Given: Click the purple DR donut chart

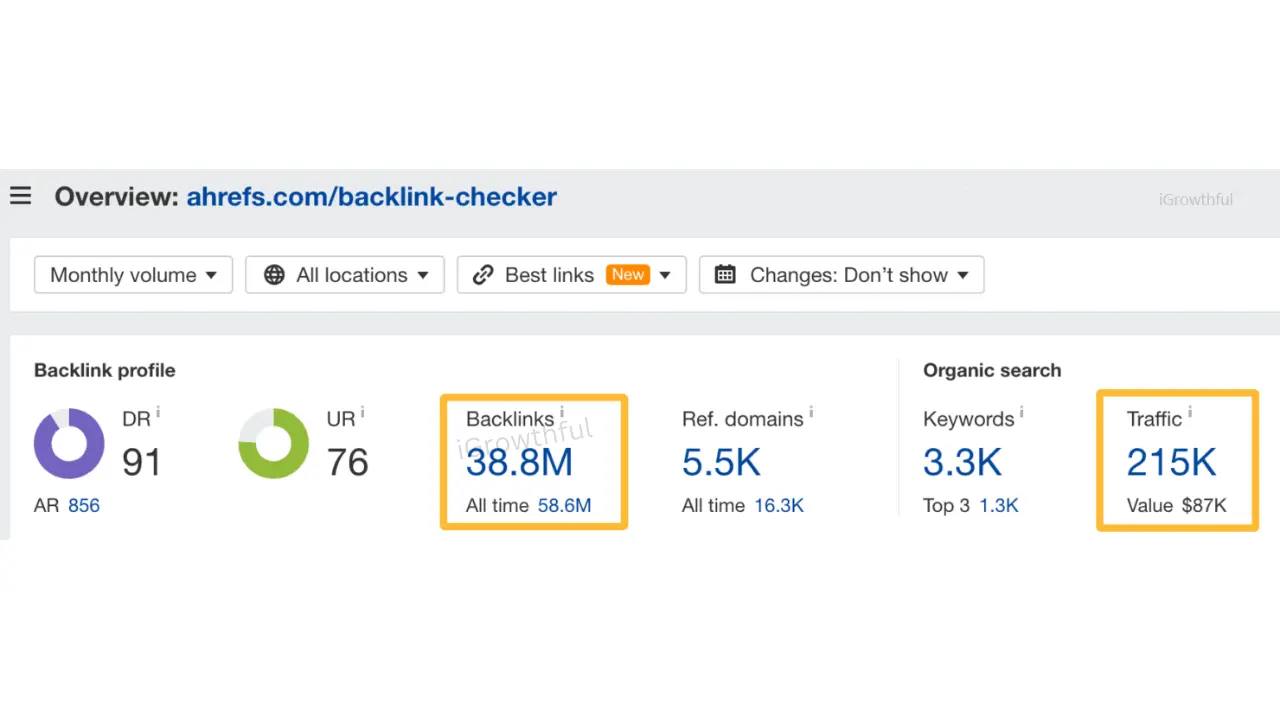Looking at the screenshot, I should pyautogui.click(x=69, y=443).
